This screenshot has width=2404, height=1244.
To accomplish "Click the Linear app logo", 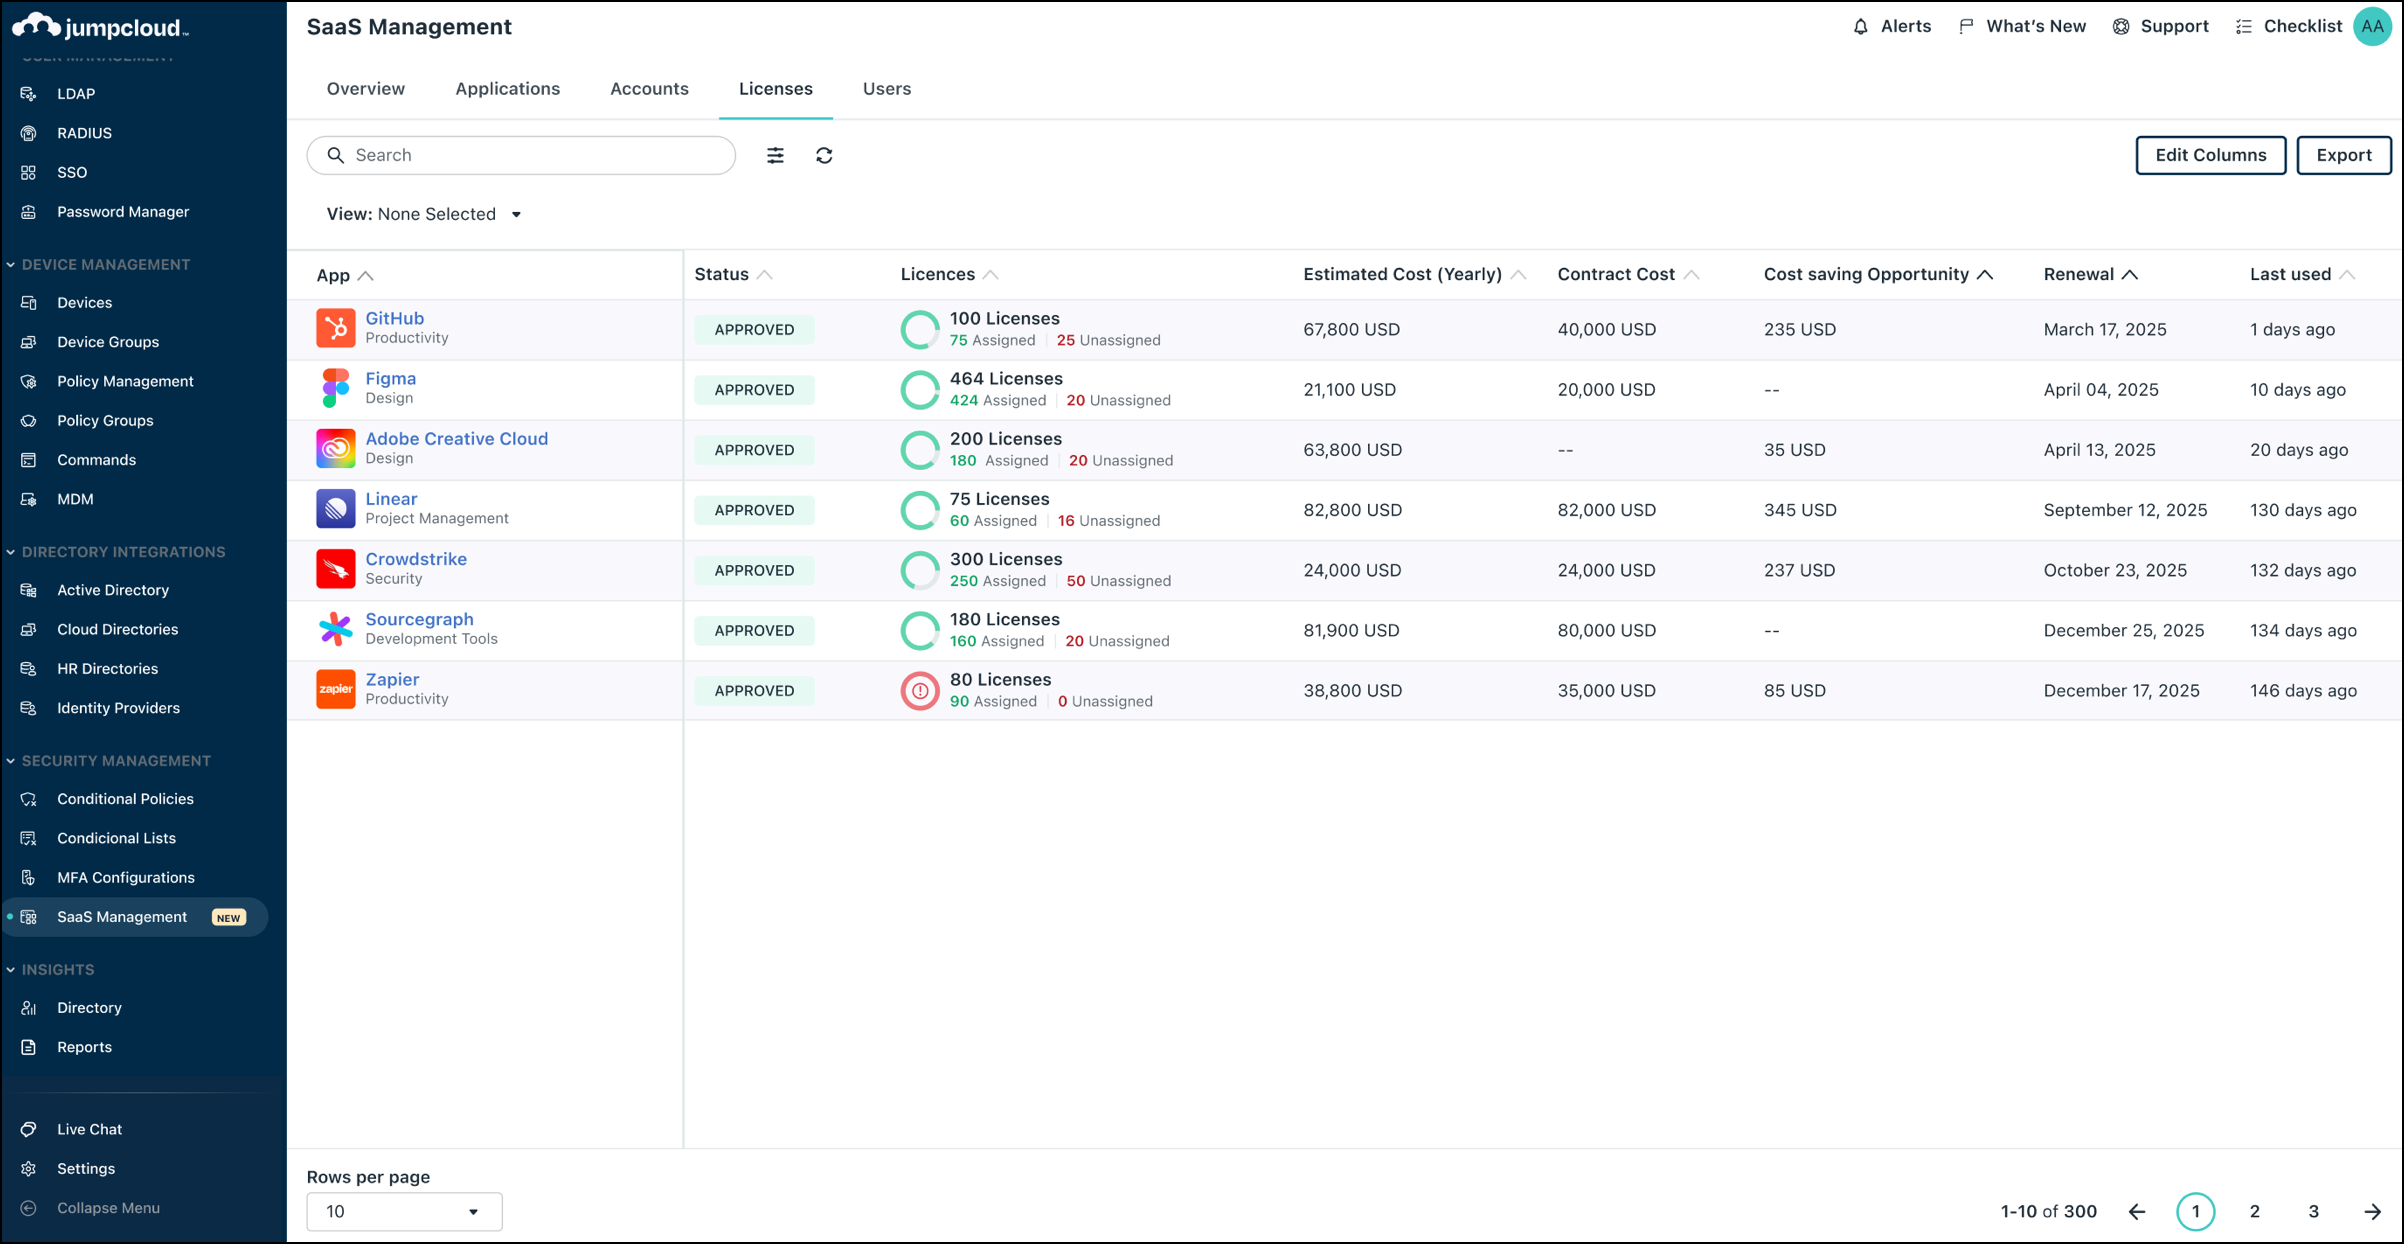I will tap(336, 508).
